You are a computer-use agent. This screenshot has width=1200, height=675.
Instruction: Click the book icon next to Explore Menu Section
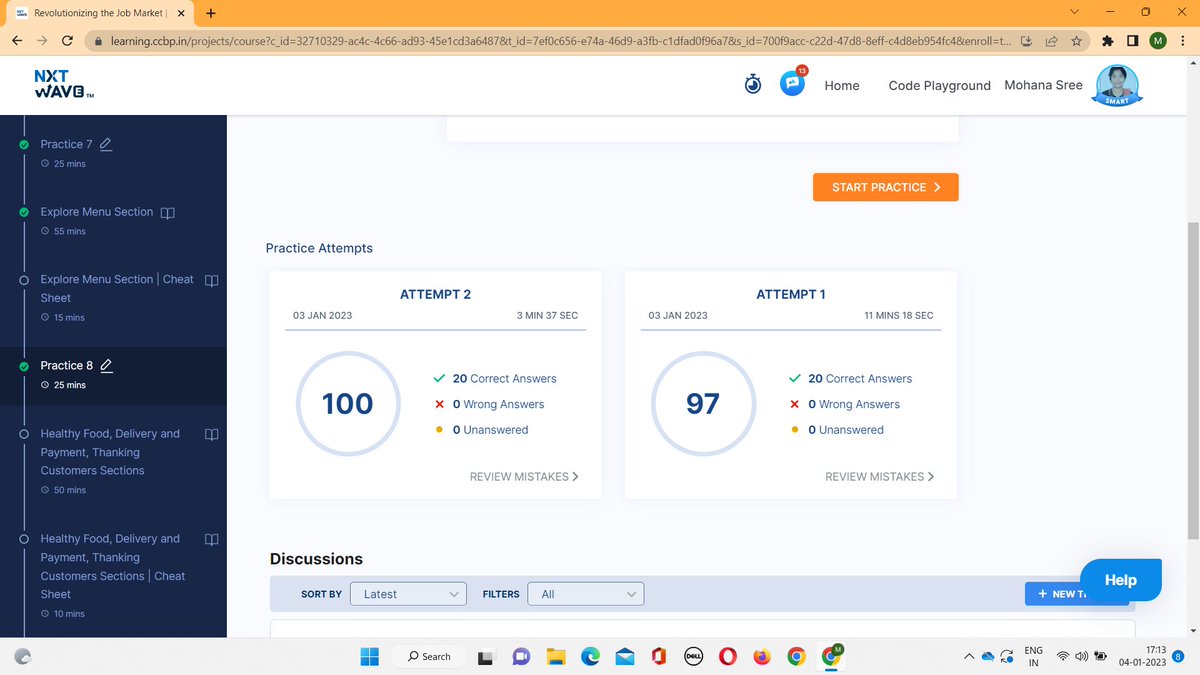coord(168,212)
